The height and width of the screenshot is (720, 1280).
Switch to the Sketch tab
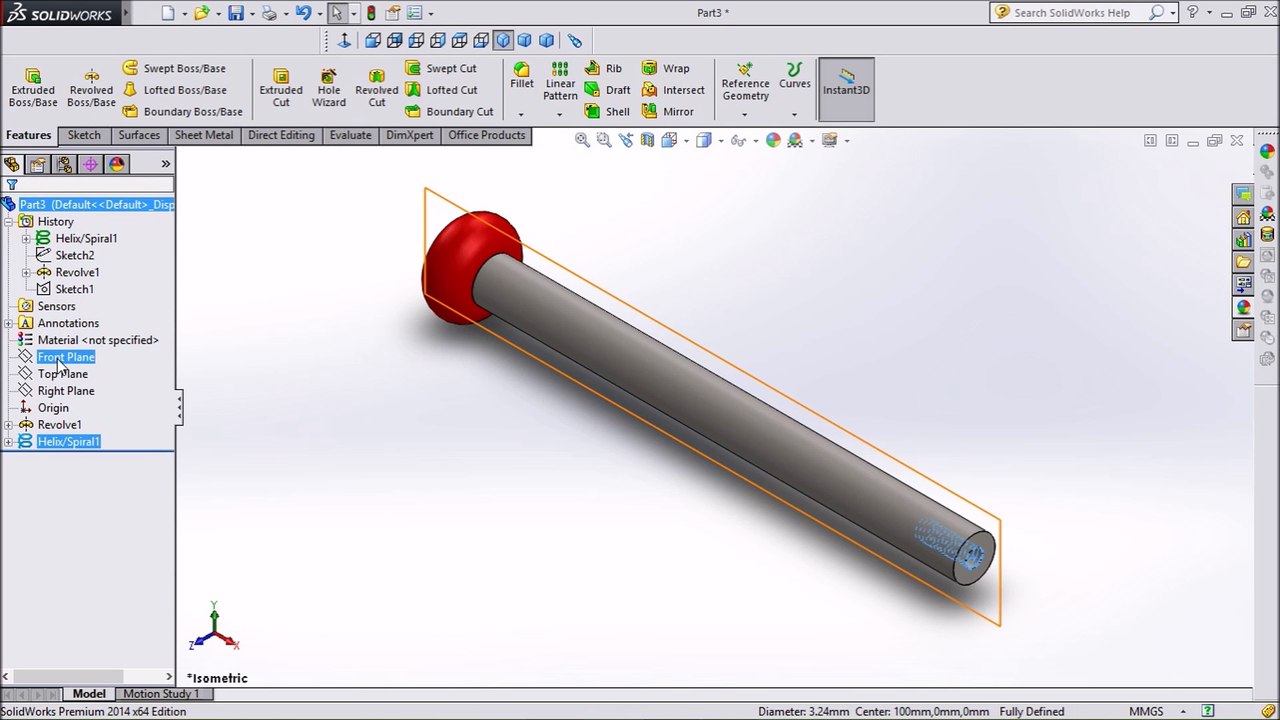click(x=84, y=136)
